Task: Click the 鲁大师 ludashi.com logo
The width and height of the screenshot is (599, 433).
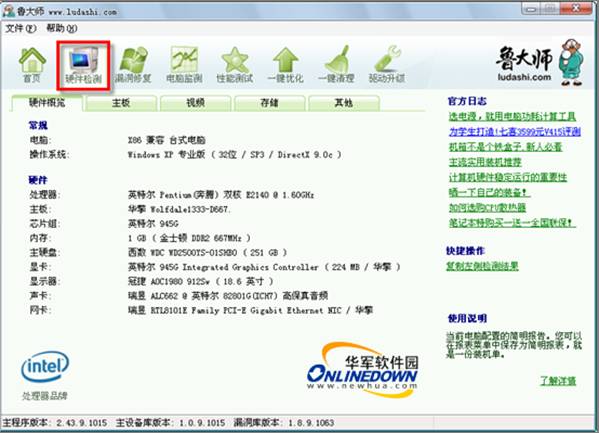Action: tap(540, 62)
